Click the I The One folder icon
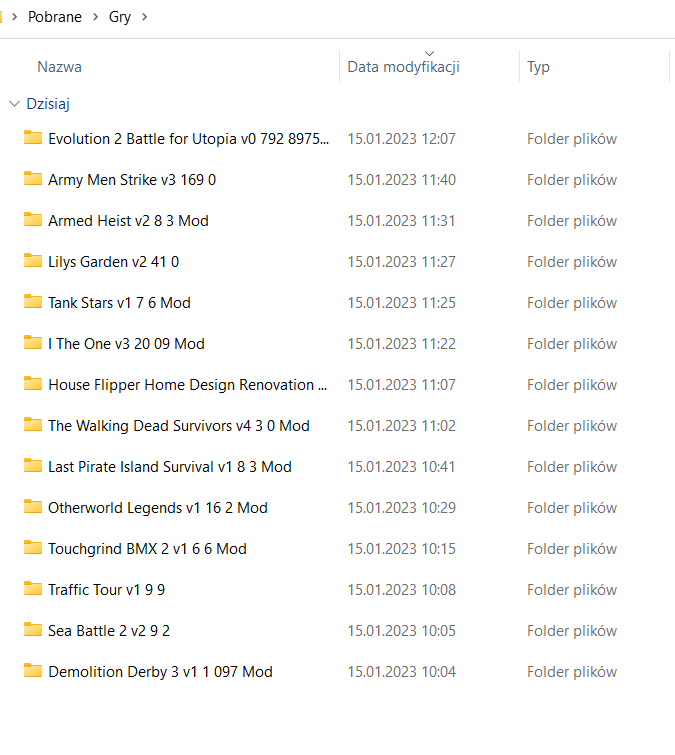This screenshot has width=675, height=755. click(x=33, y=342)
